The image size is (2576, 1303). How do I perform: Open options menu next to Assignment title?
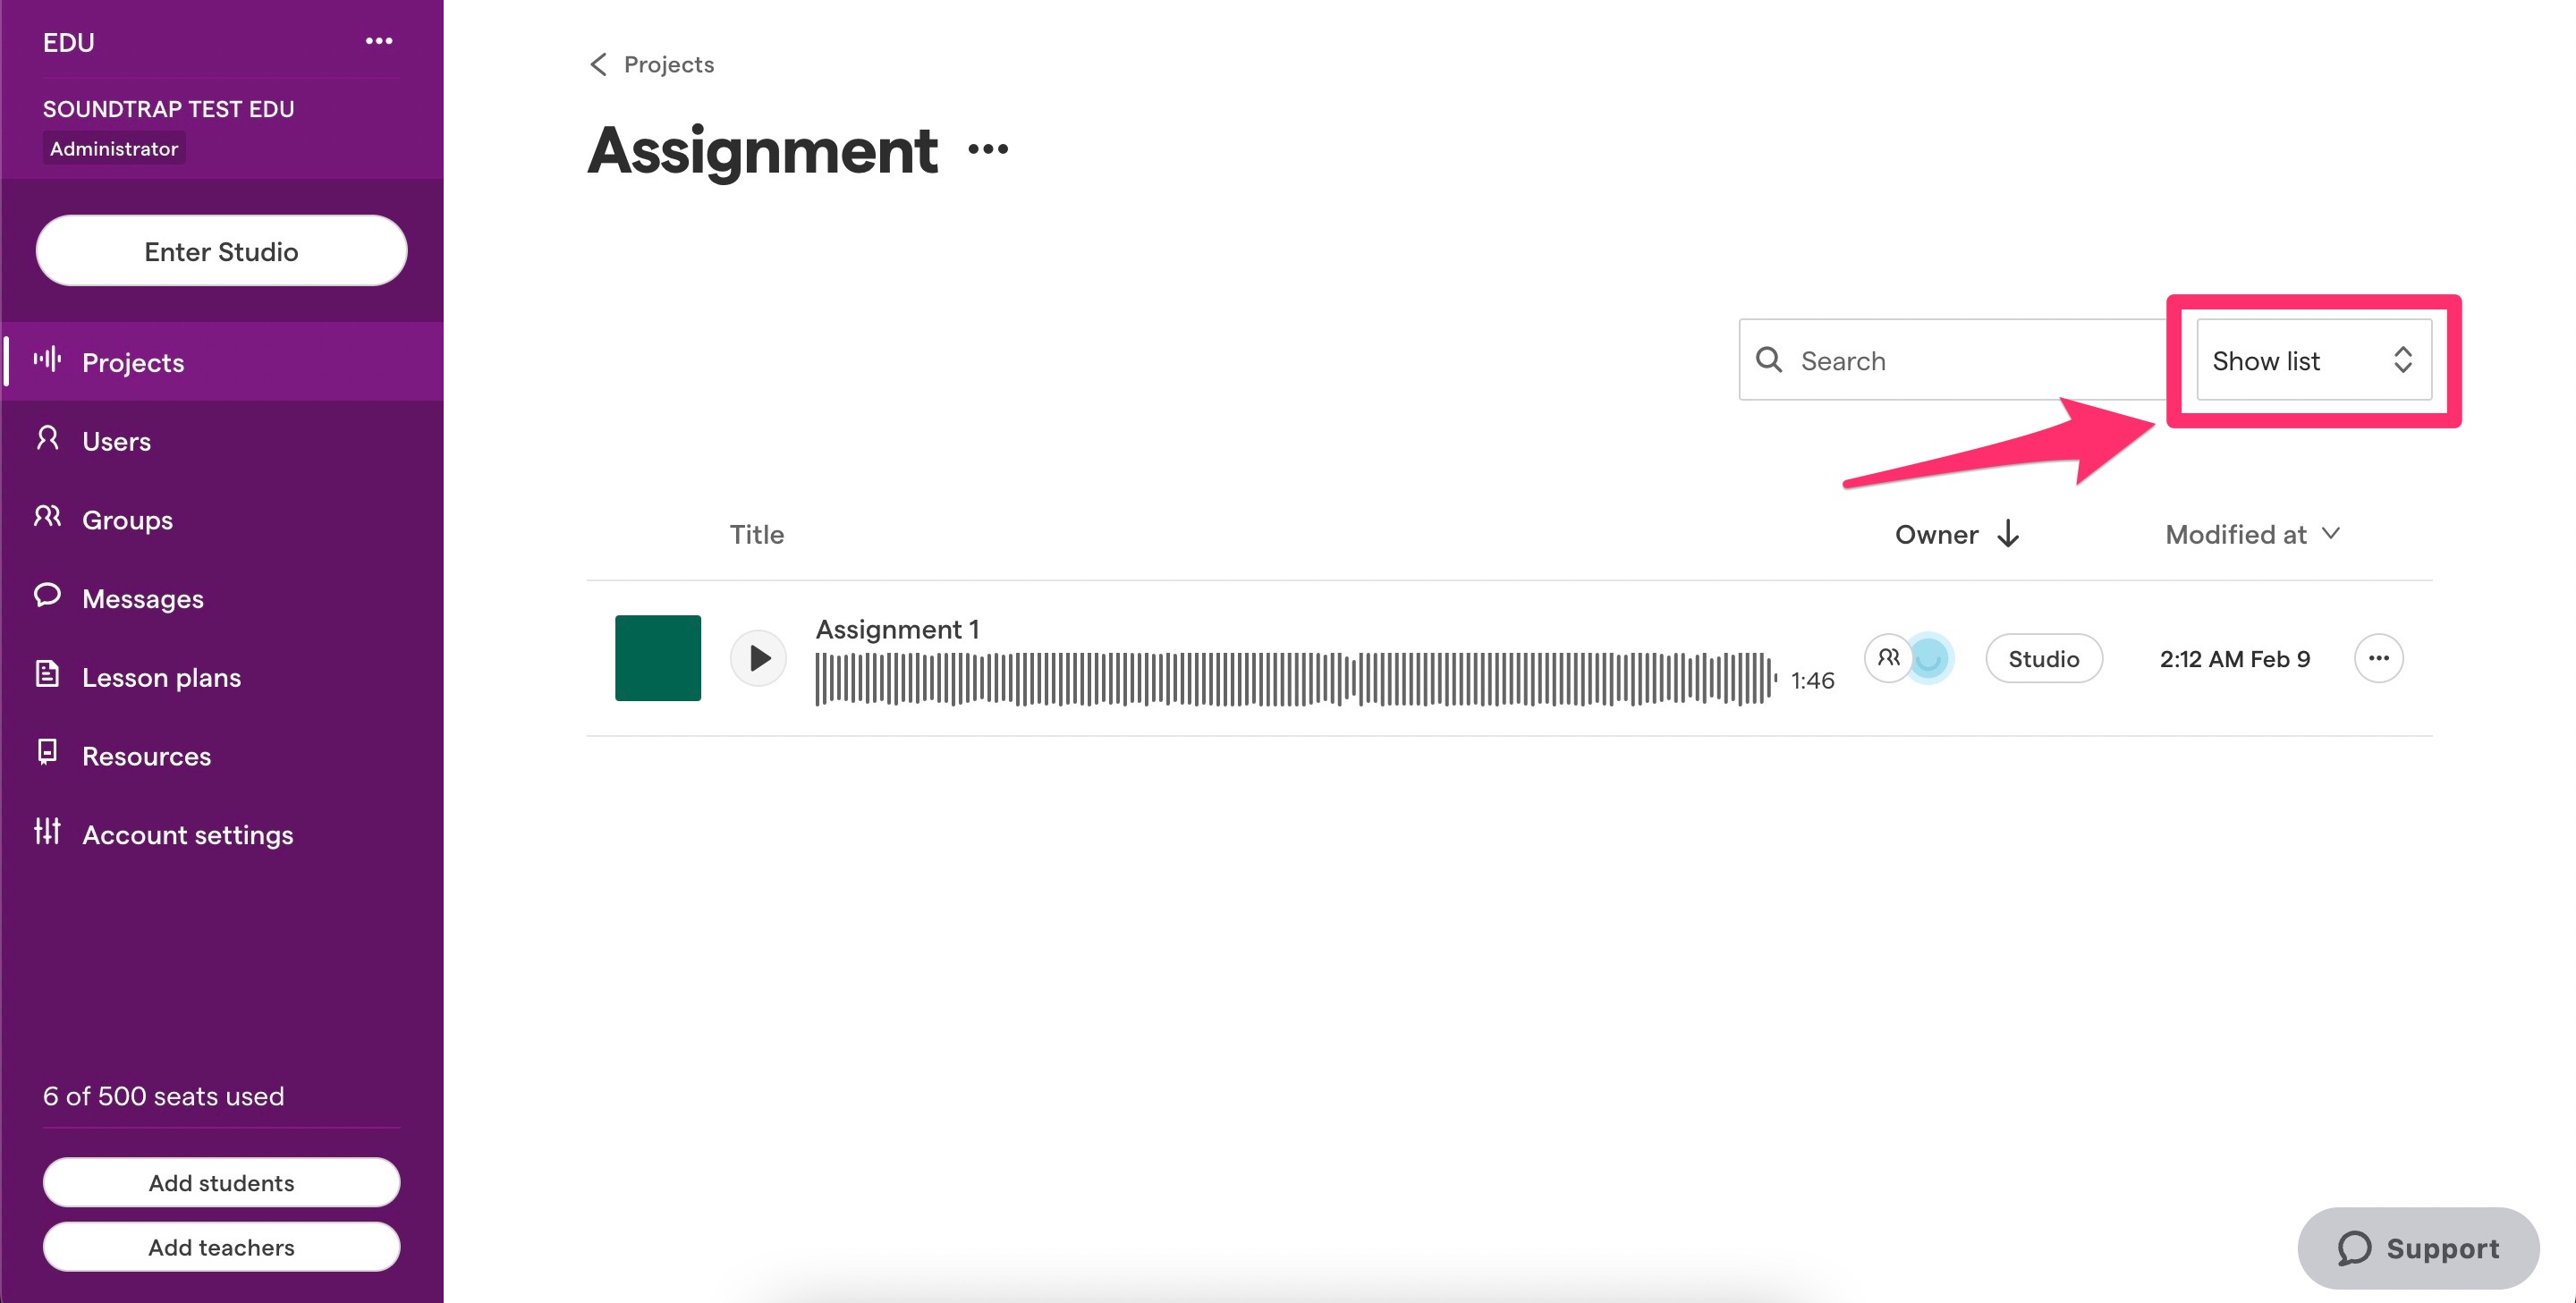click(x=988, y=150)
